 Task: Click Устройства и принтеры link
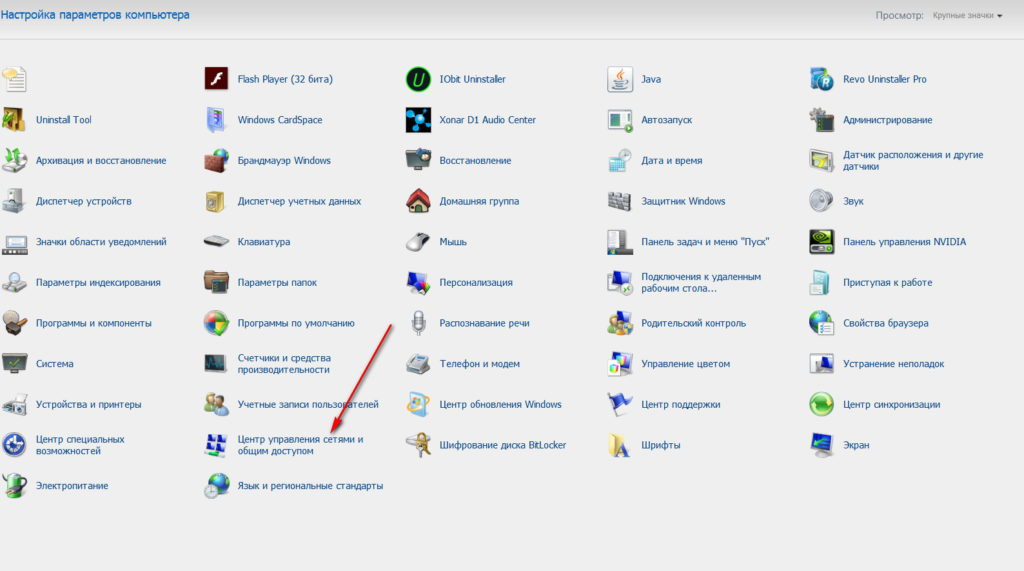[89, 404]
